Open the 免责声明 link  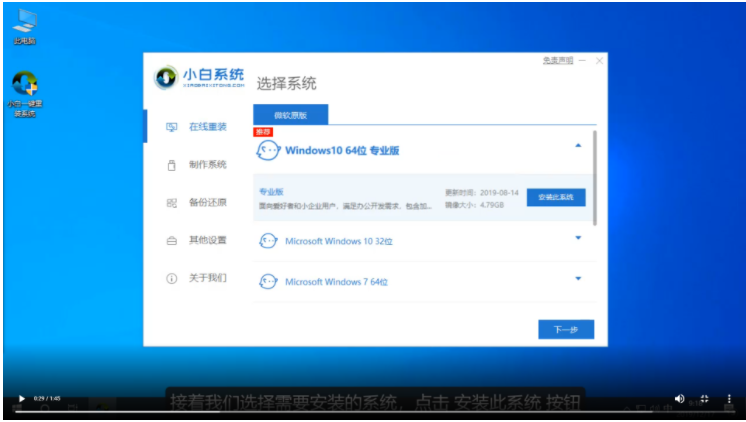coord(558,60)
